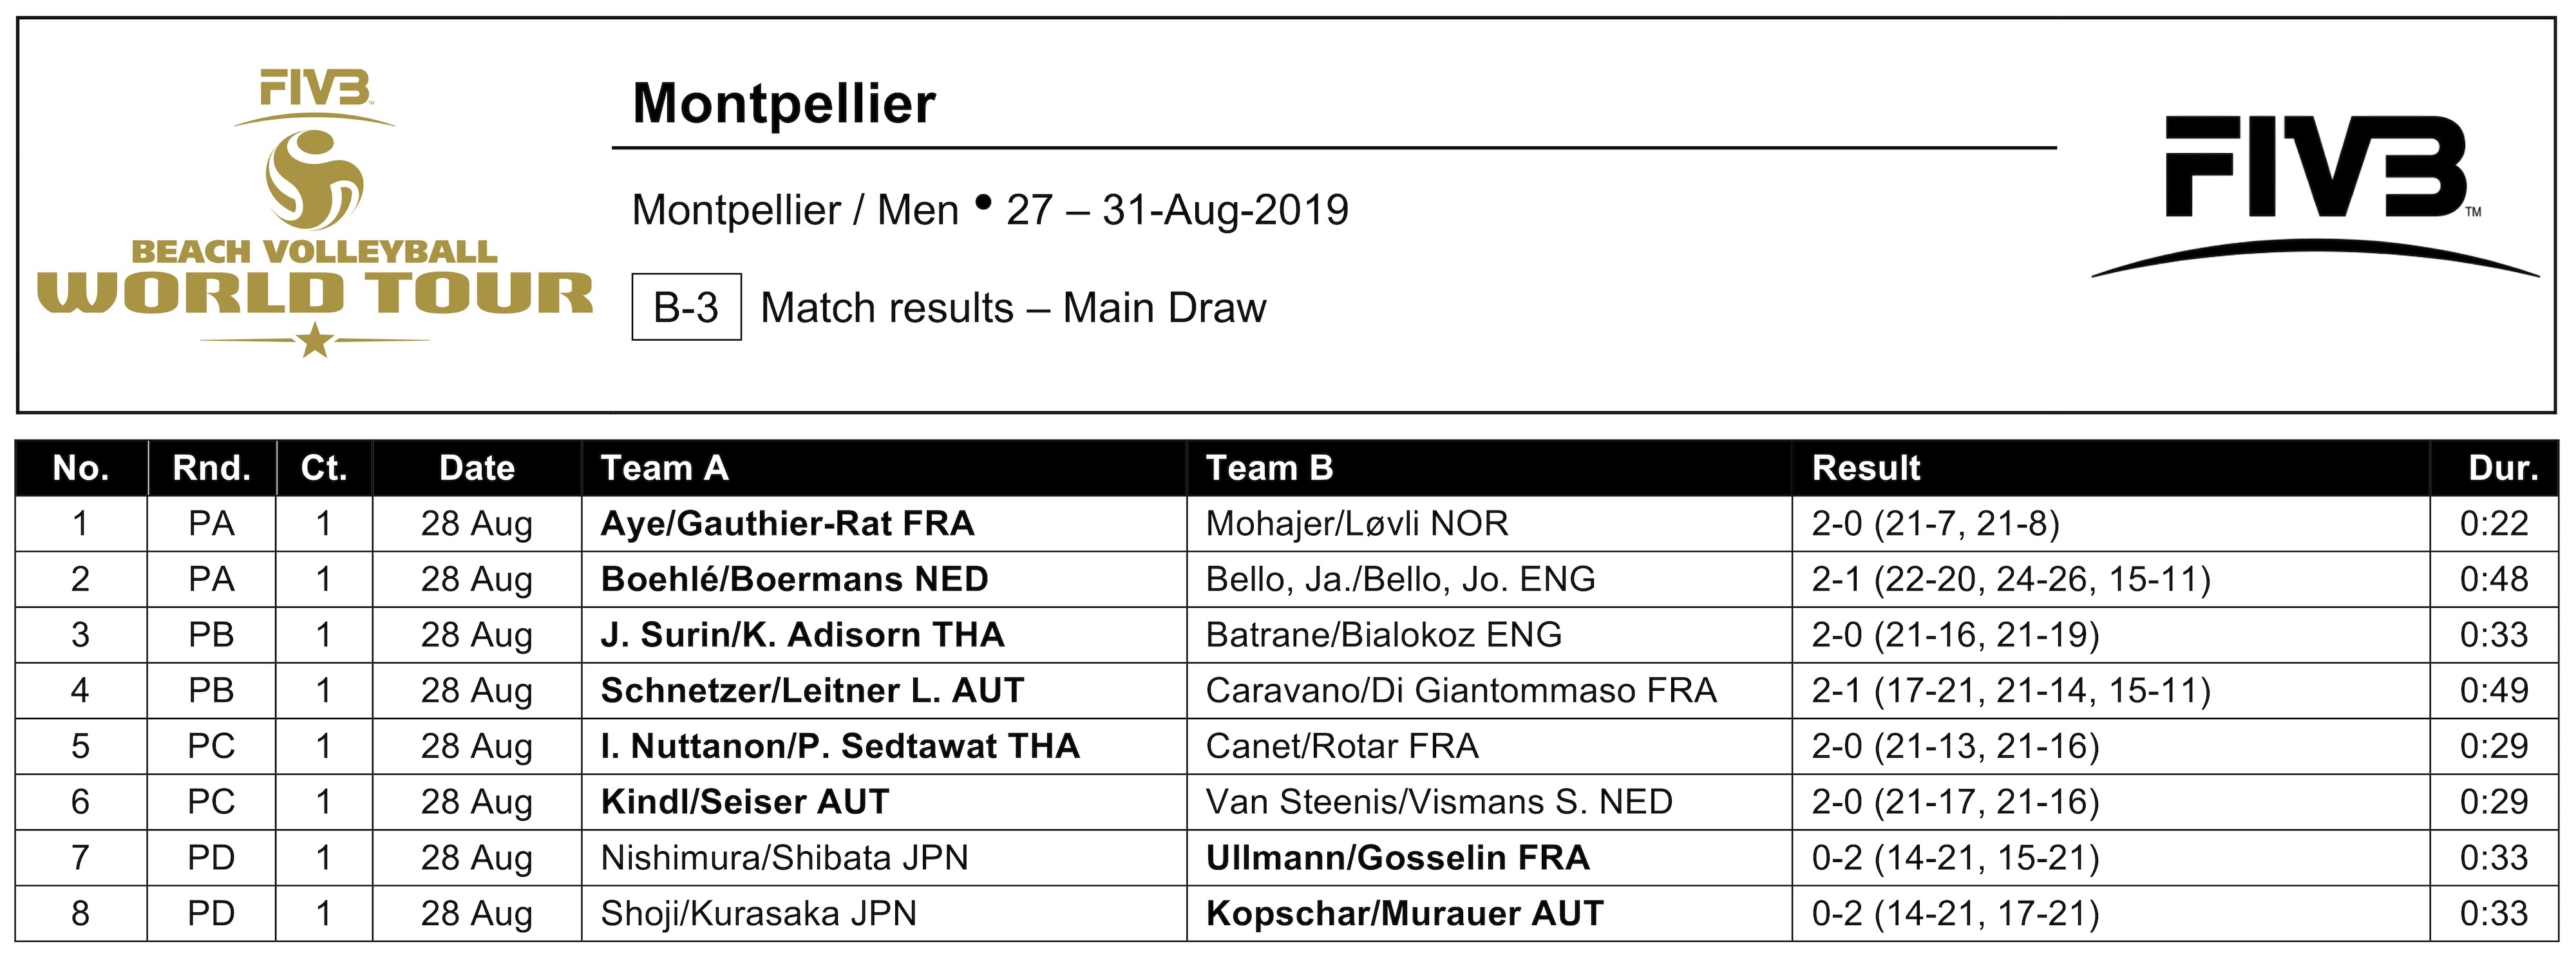Viewport: 2576px width, 958px height.
Task: Click the black FIVB logo at right
Action: [x=2315, y=197]
